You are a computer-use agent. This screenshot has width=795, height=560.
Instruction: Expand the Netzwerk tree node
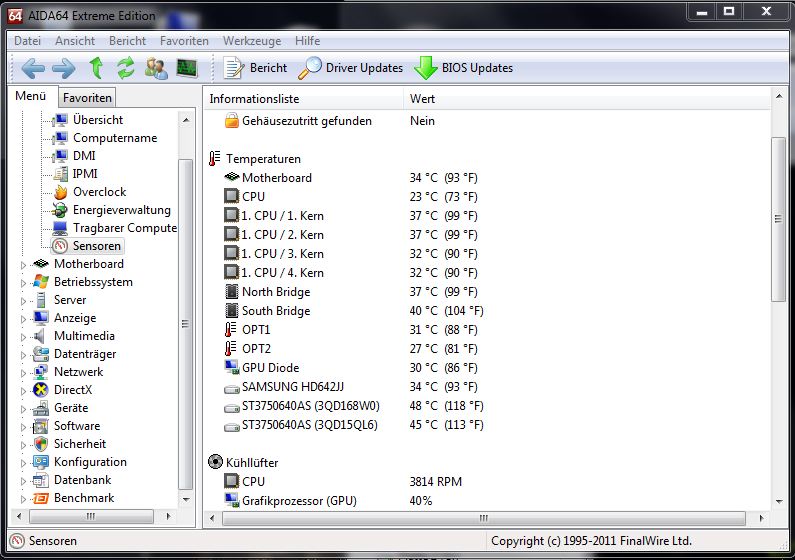pyautogui.click(x=23, y=372)
